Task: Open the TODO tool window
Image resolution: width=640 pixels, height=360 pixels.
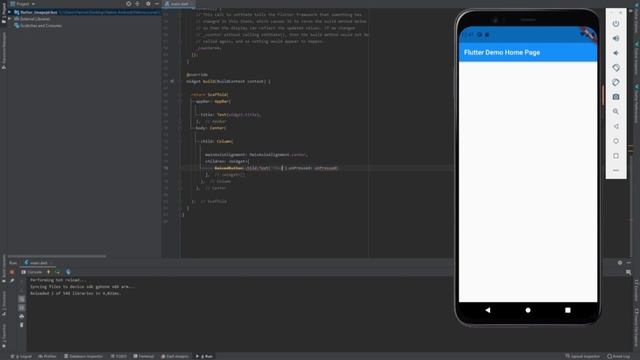Action: tap(119, 356)
